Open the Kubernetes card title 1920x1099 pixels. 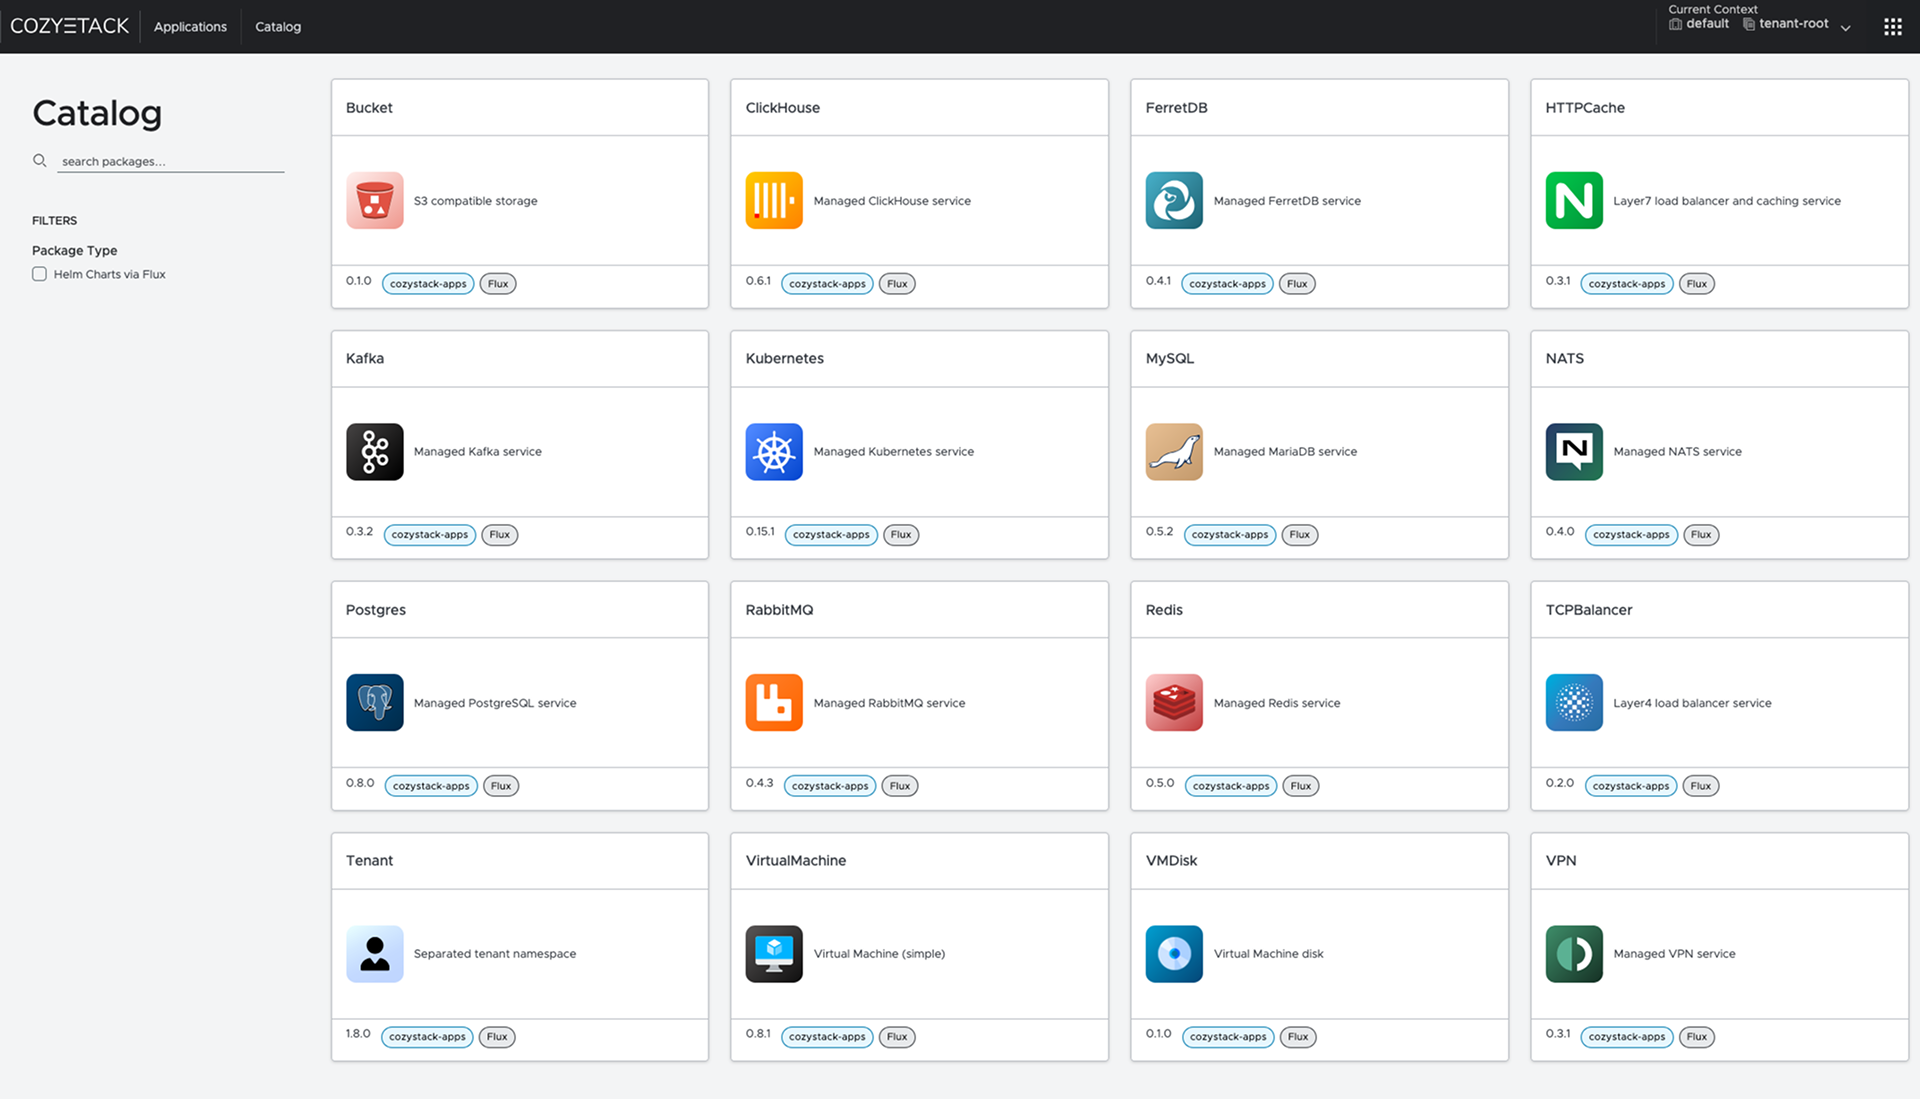784,359
